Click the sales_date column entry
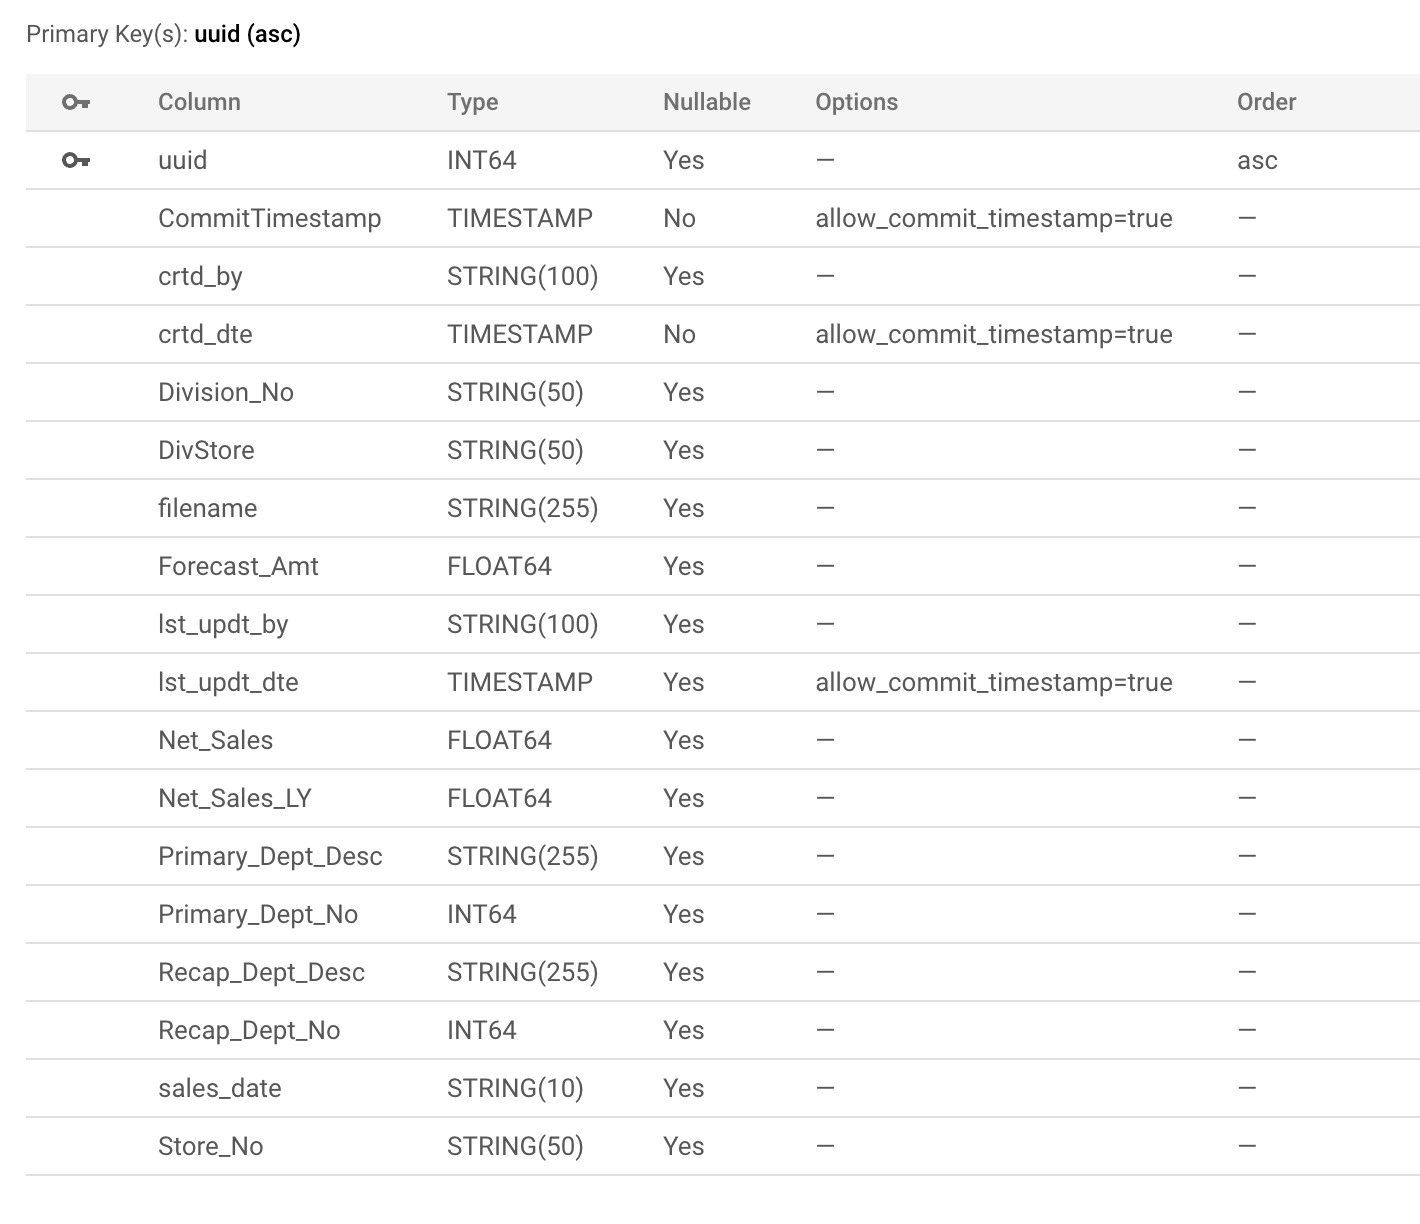The height and width of the screenshot is (1224, 1420). (220, 1088)
